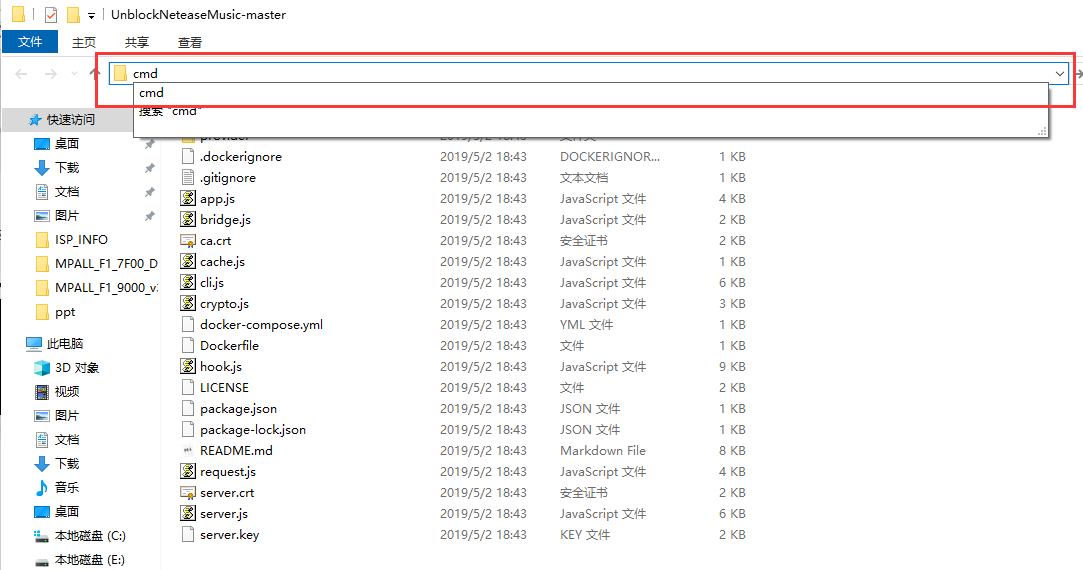Open the 文件 menu tab

(x=30, y=42)
